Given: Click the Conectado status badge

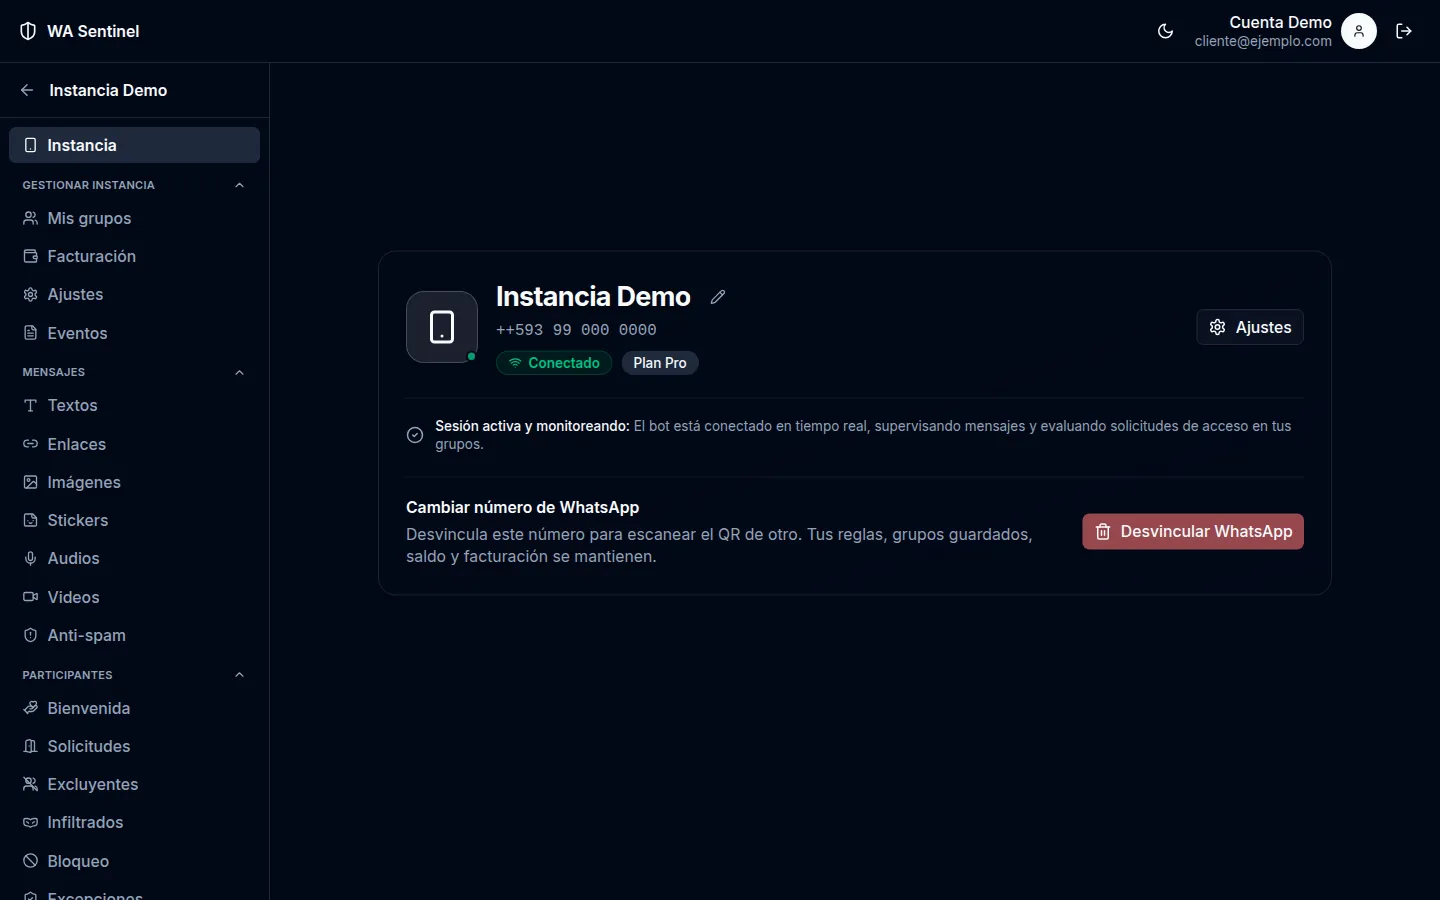Looking at the screenshot, I should click(554, 363).
